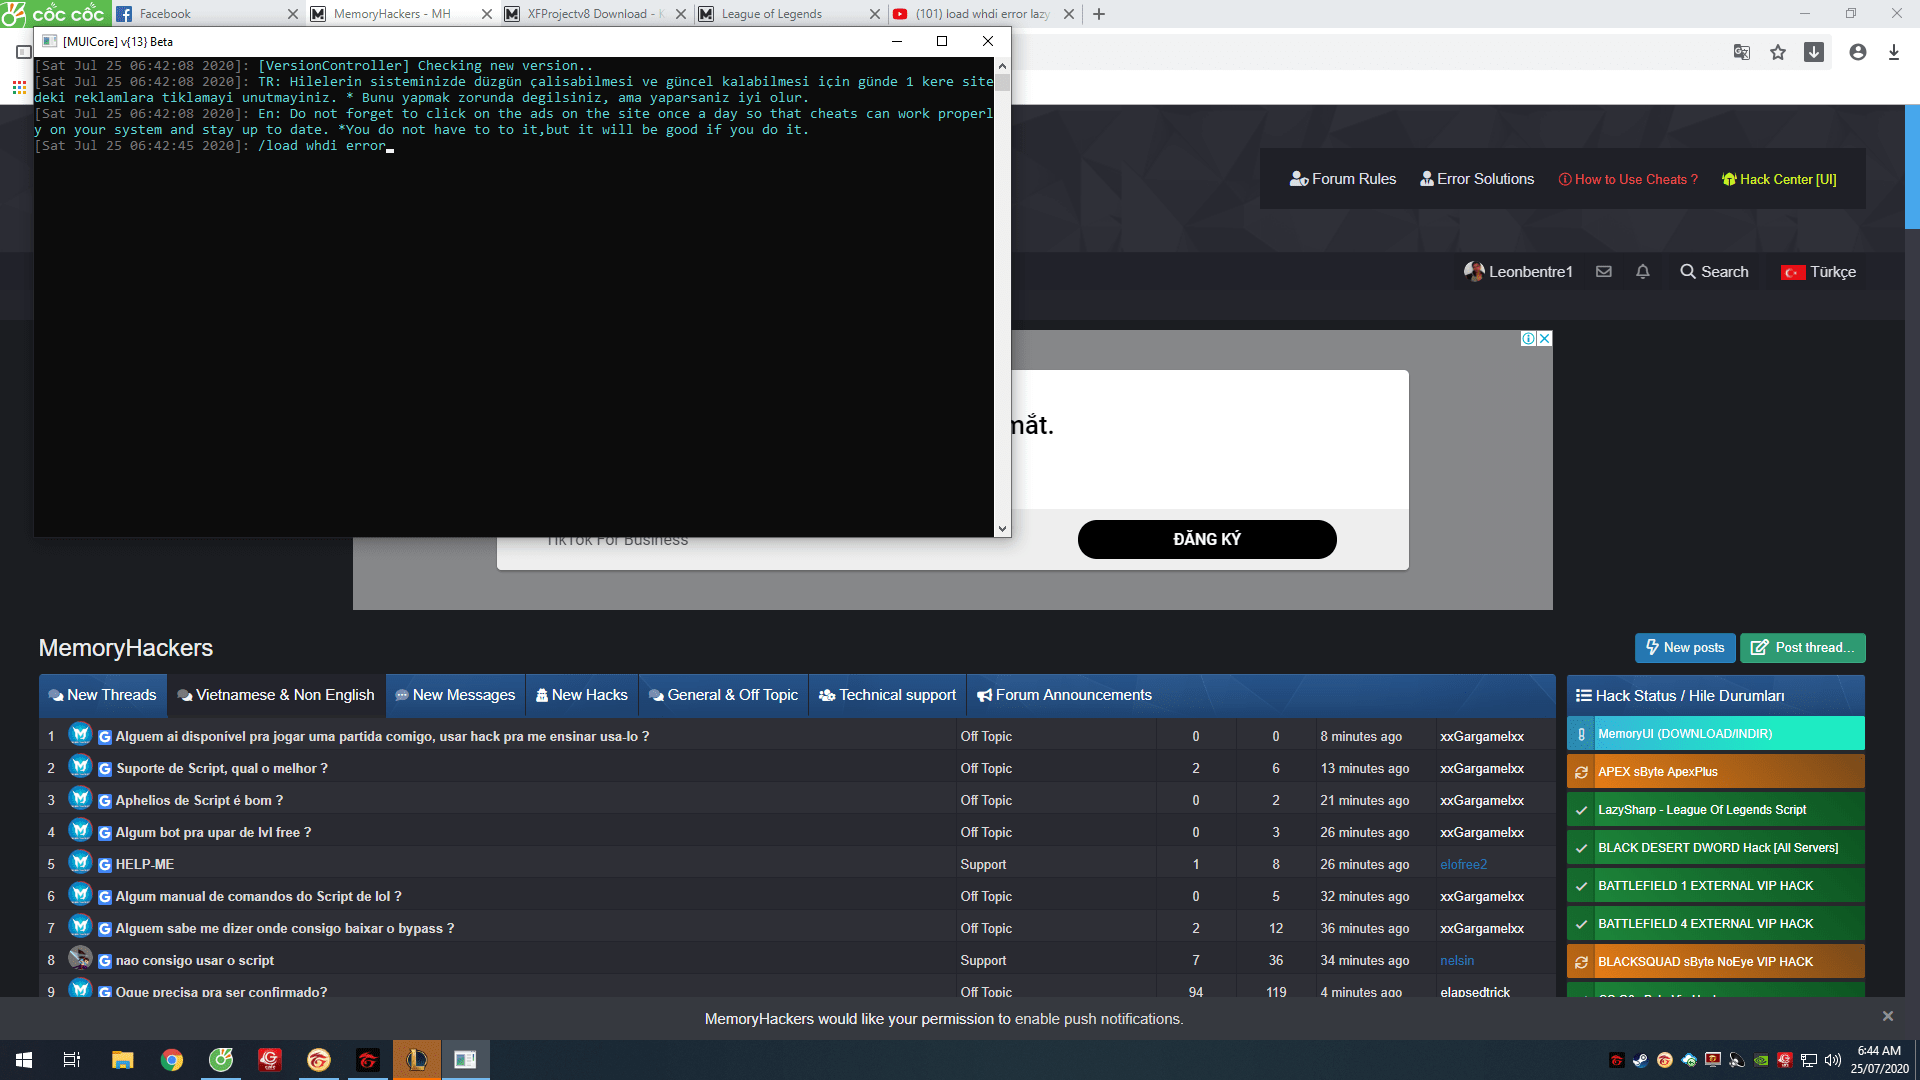Click console window scrollbar up arrow

click(1002, 66)
